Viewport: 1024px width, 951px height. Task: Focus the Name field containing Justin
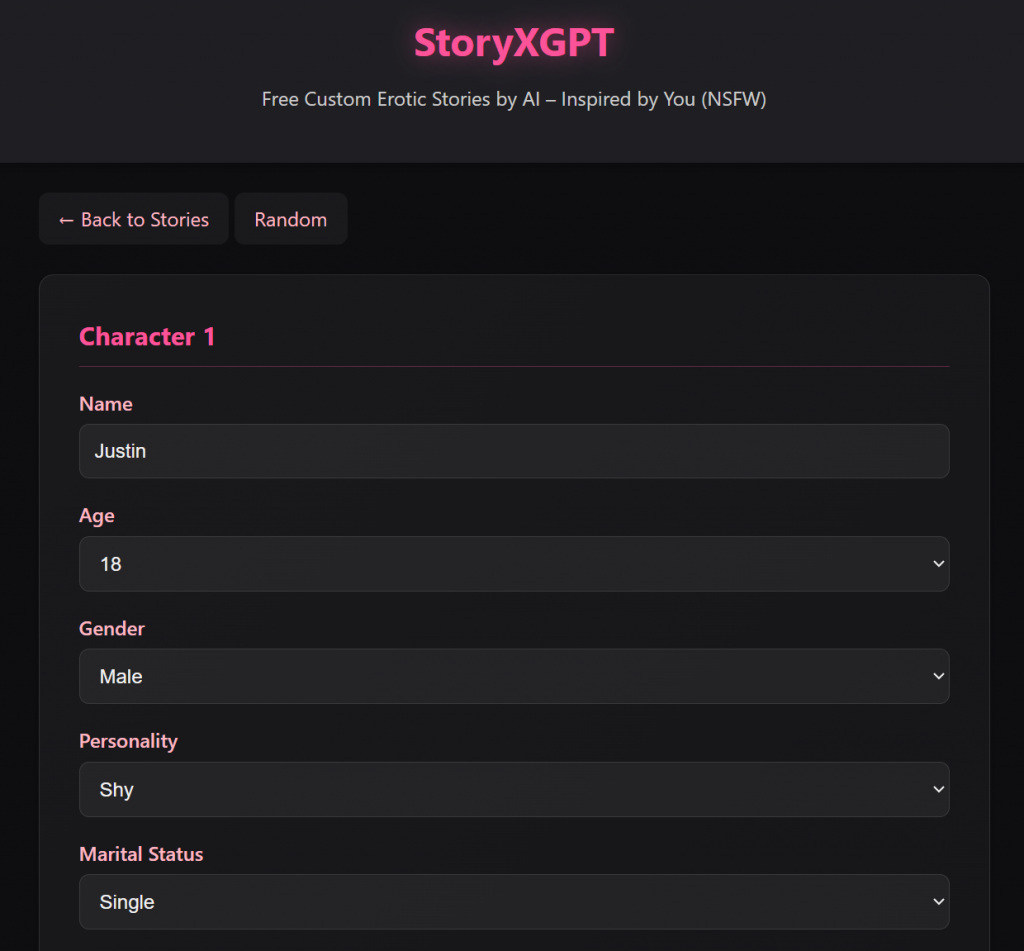(x=513, y=451)
